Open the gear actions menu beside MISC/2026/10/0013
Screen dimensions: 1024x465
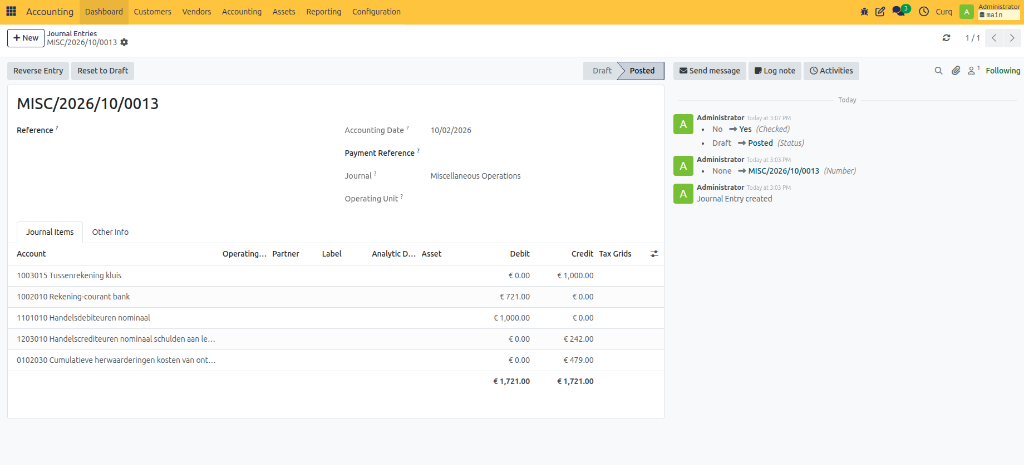click(124, 42)
